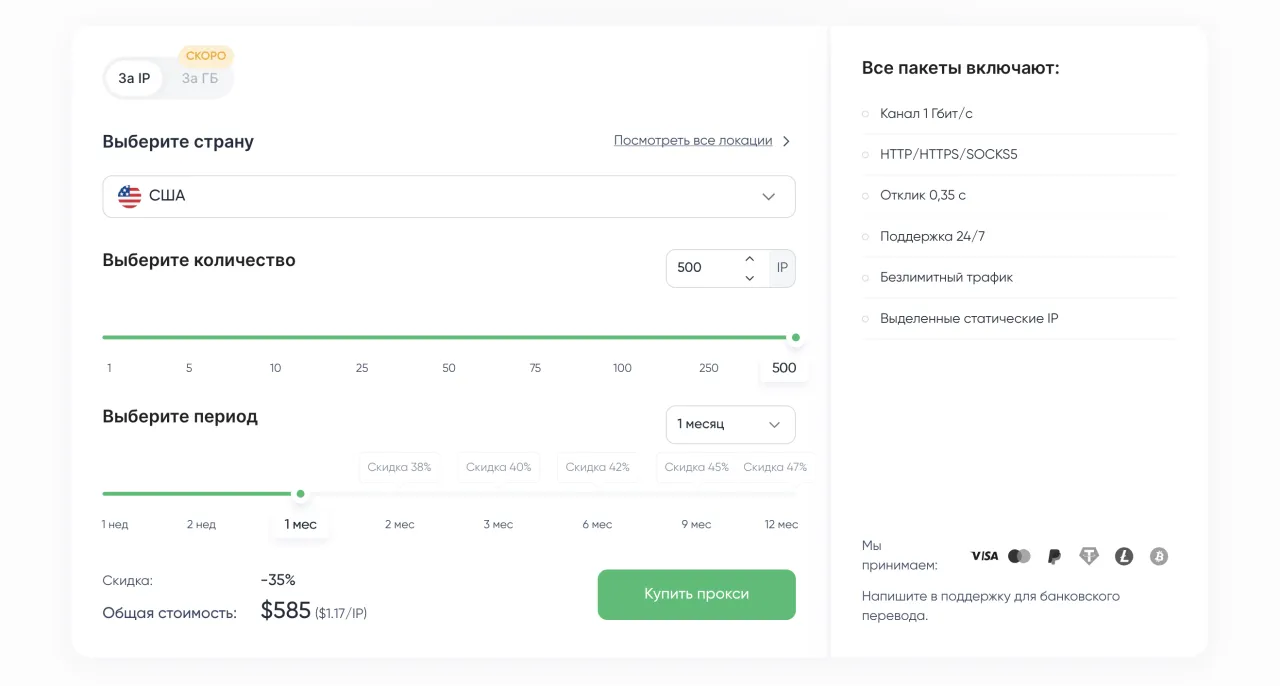Click the period slider handle
The height and width of the screenshot is (686, 1280).
point(300,494)
